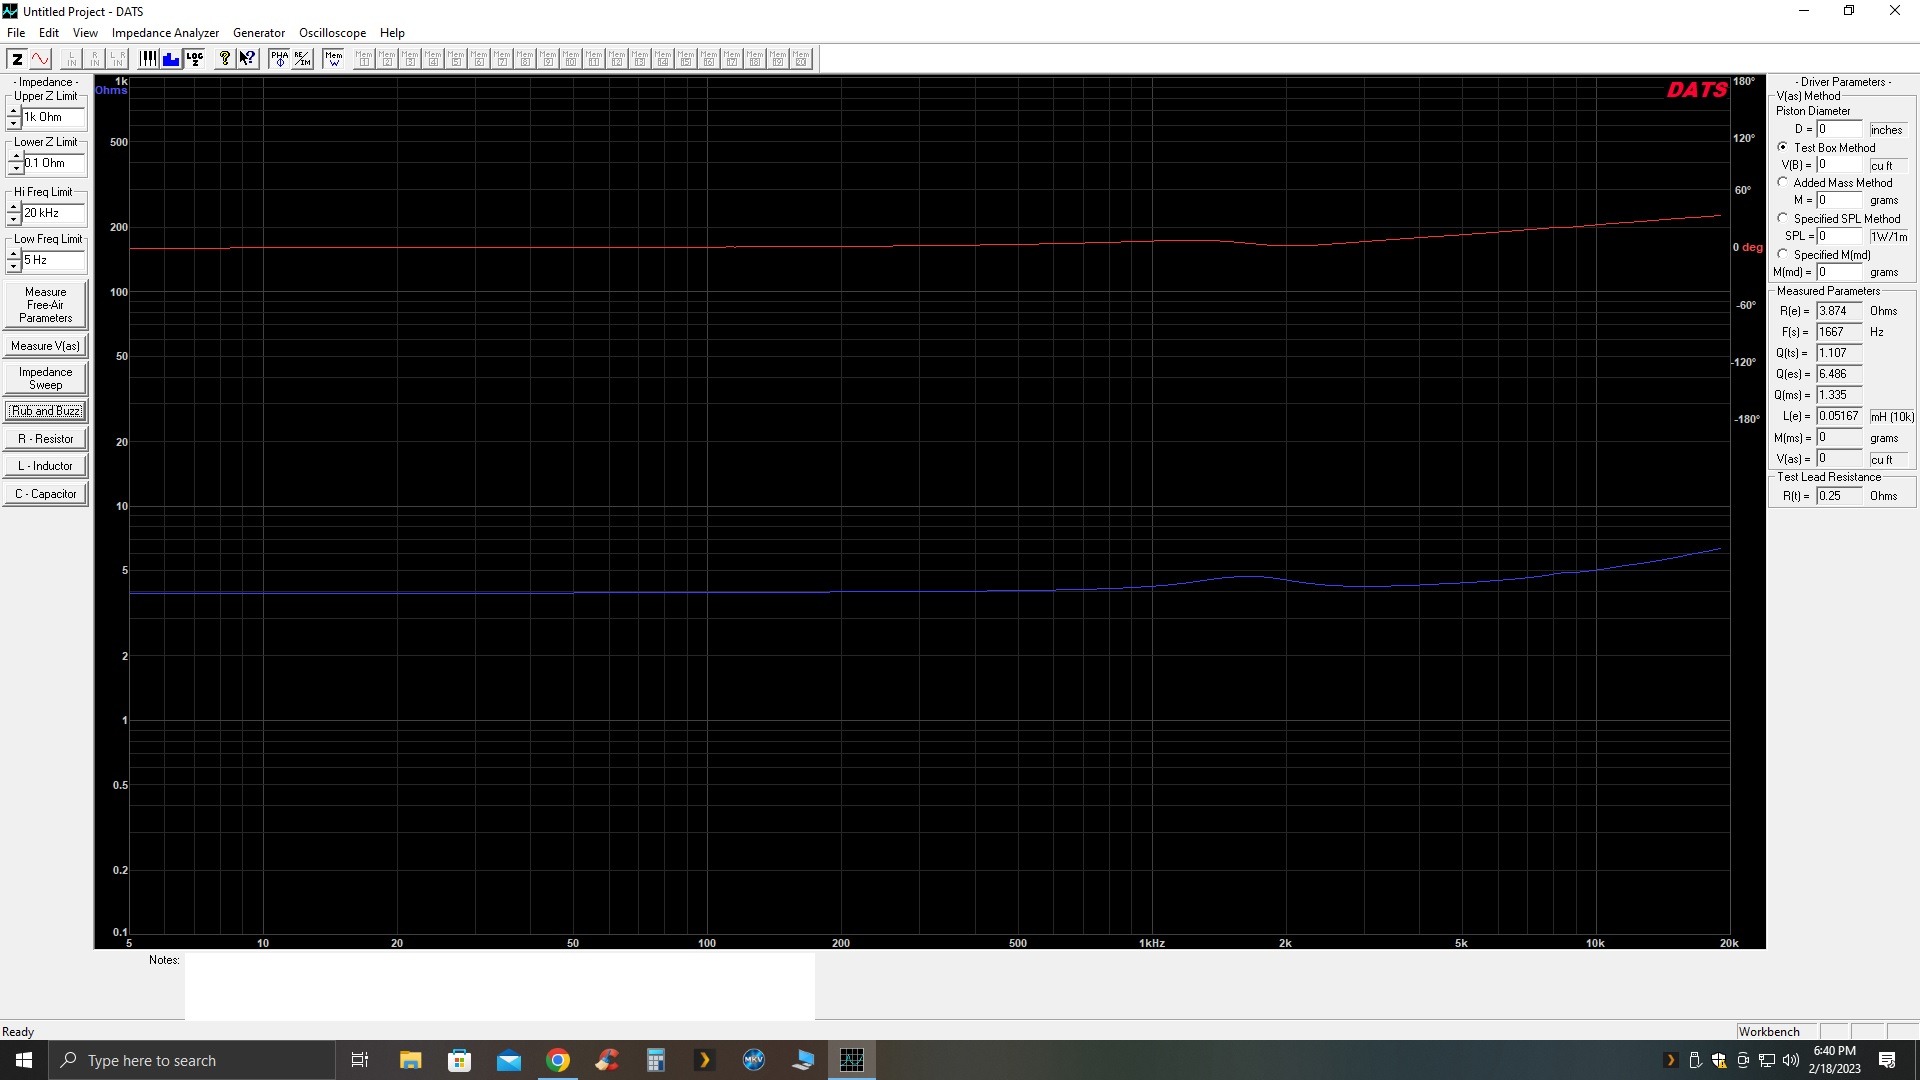Click the Measure V(as) button
This screenshot has height=1080, width=1920.
(45, 346)
